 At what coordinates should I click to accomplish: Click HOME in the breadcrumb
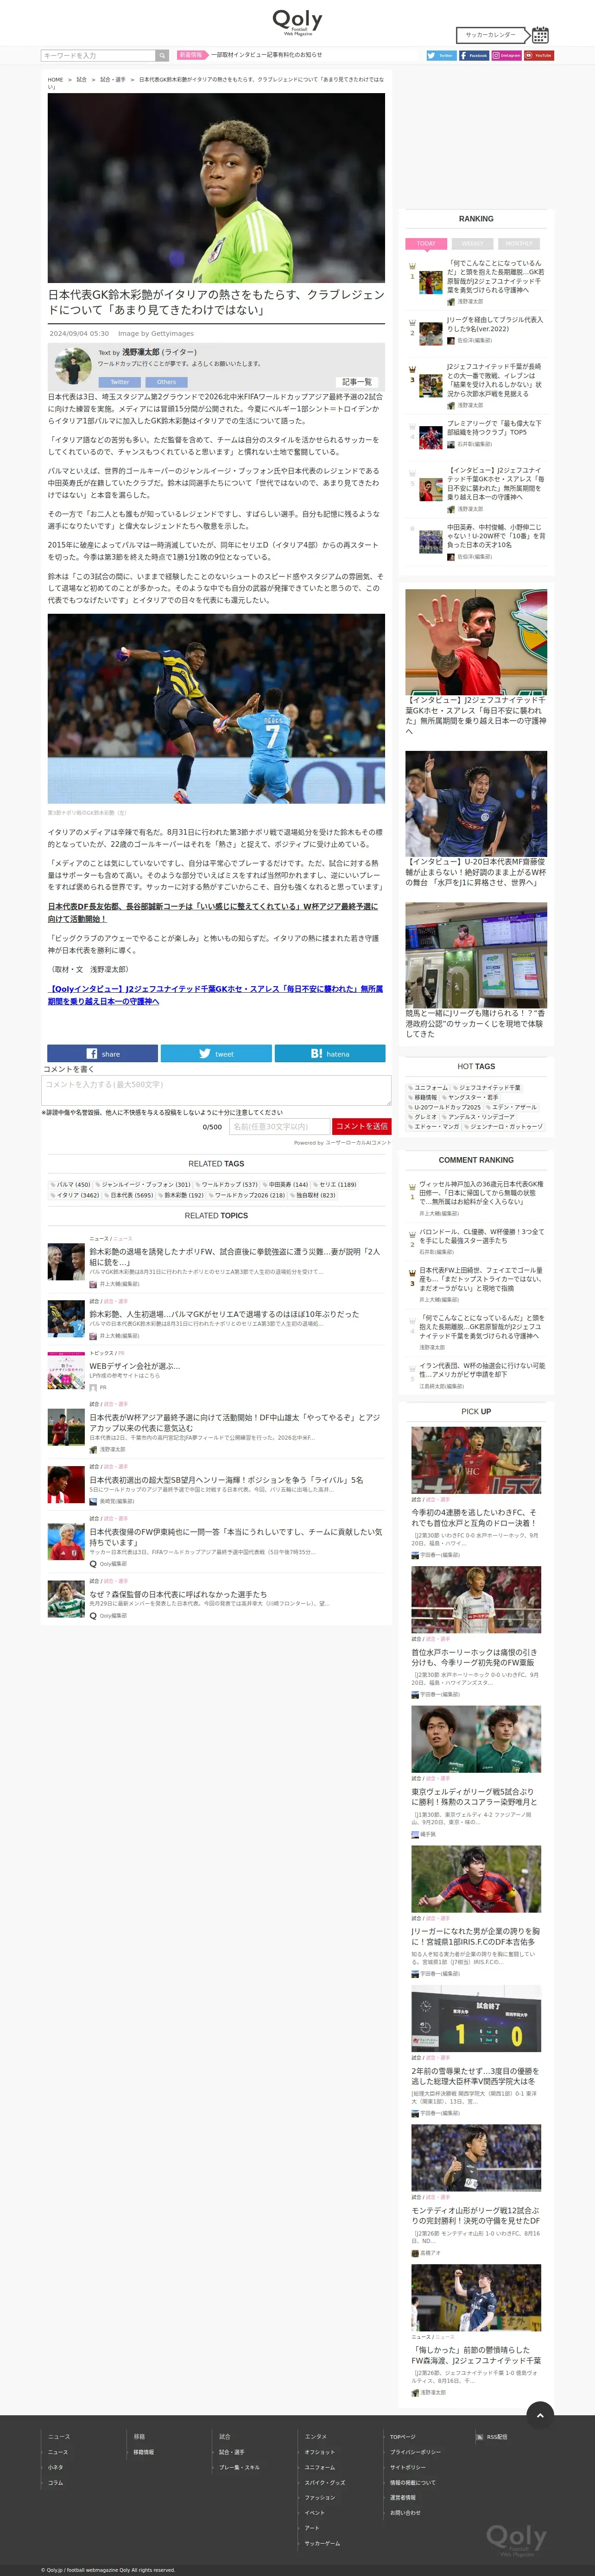(x=55, y=79)
